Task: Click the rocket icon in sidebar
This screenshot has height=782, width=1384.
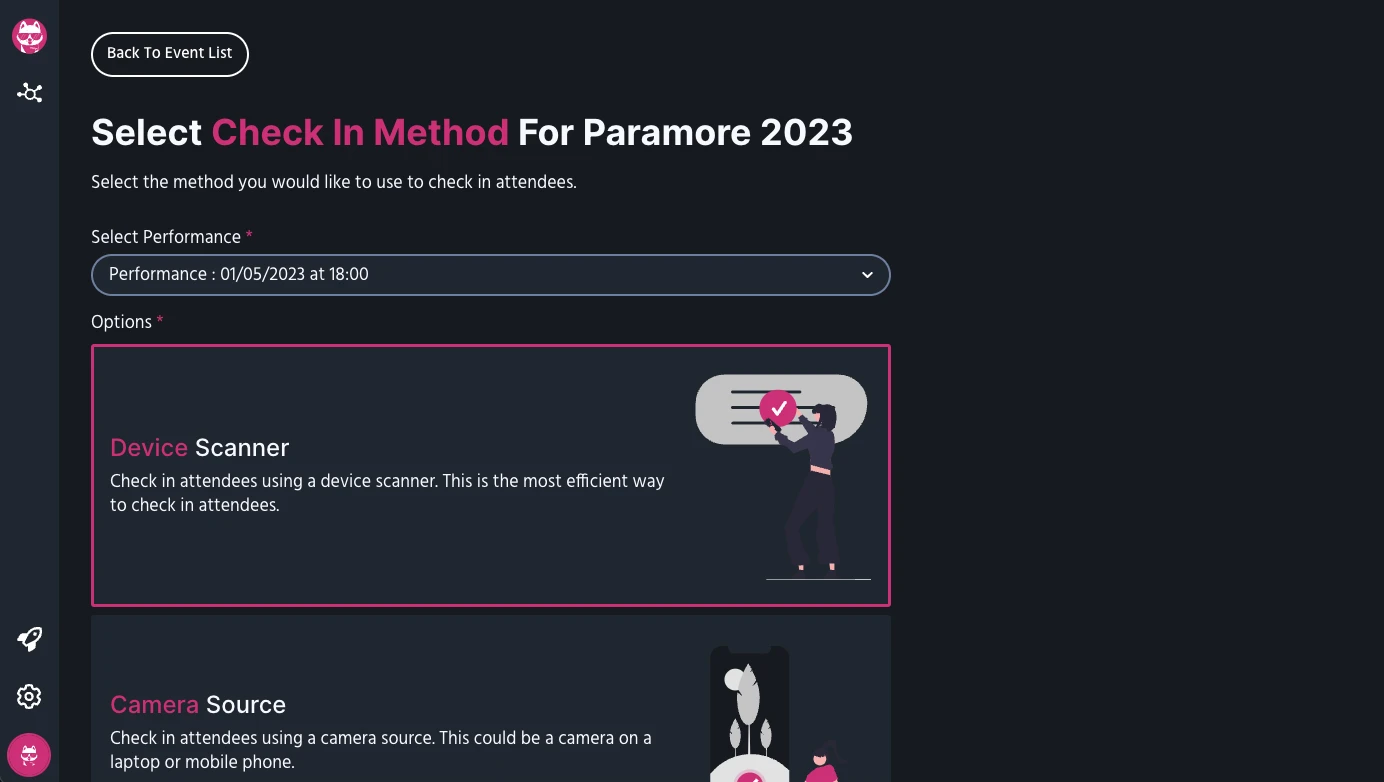Action: click(x=29, y=639)
